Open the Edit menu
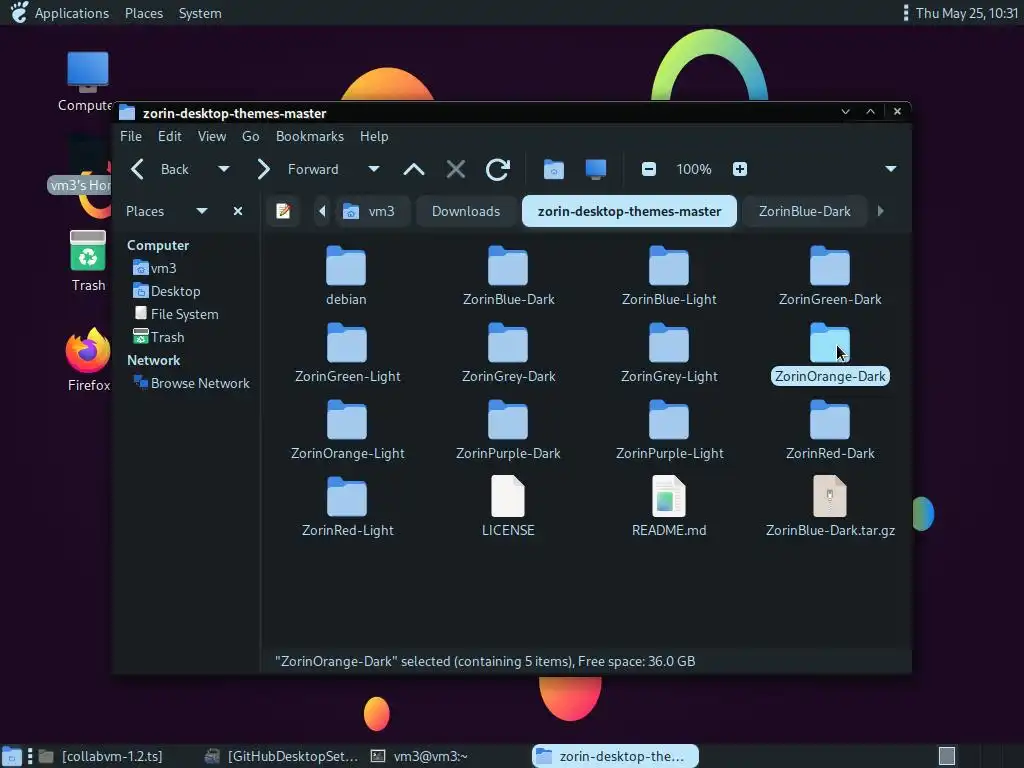1024x768 pixels. point(169,136)
